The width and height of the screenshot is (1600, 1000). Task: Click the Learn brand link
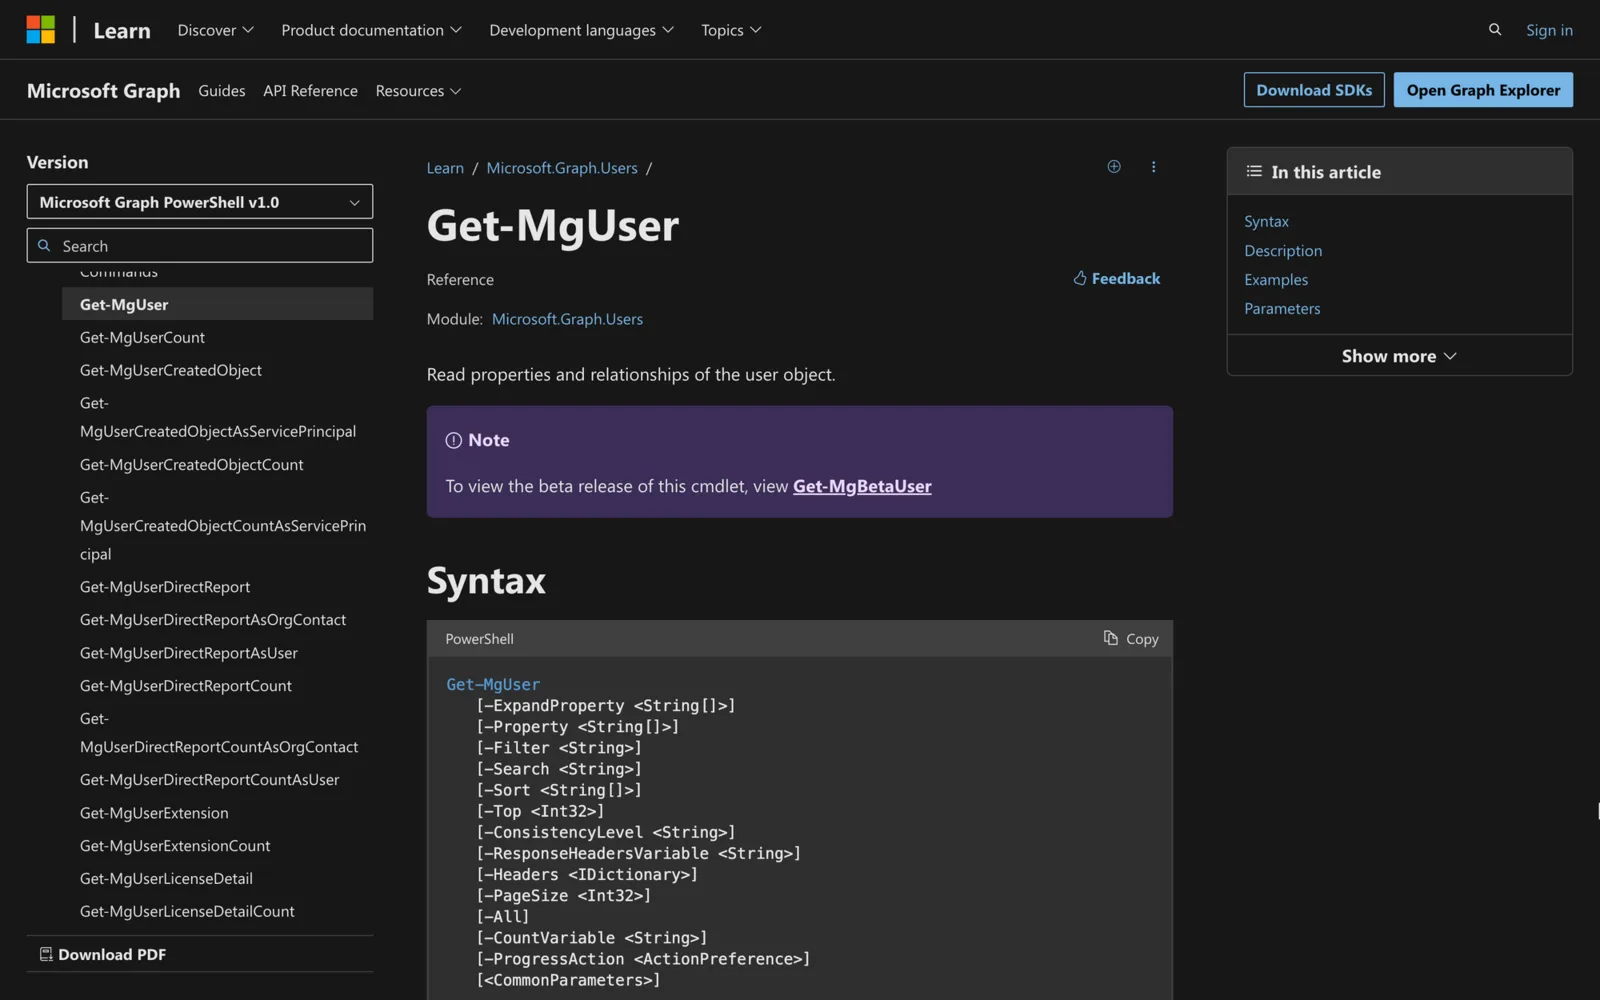pyautogui.click(x=122, y=30)
